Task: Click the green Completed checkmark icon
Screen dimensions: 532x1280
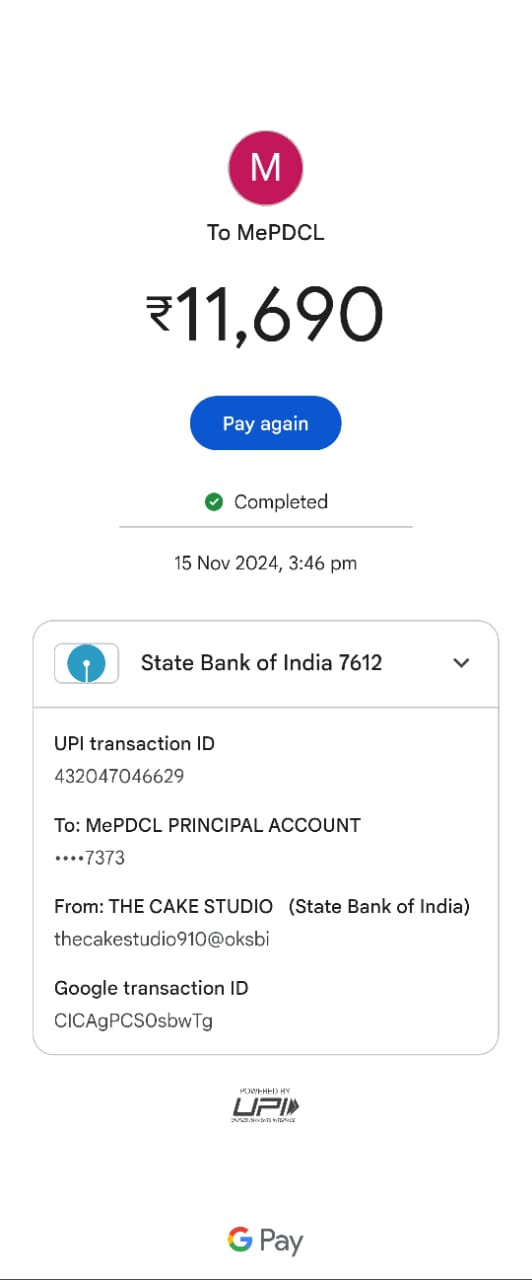Action: (x=213, y=502)
